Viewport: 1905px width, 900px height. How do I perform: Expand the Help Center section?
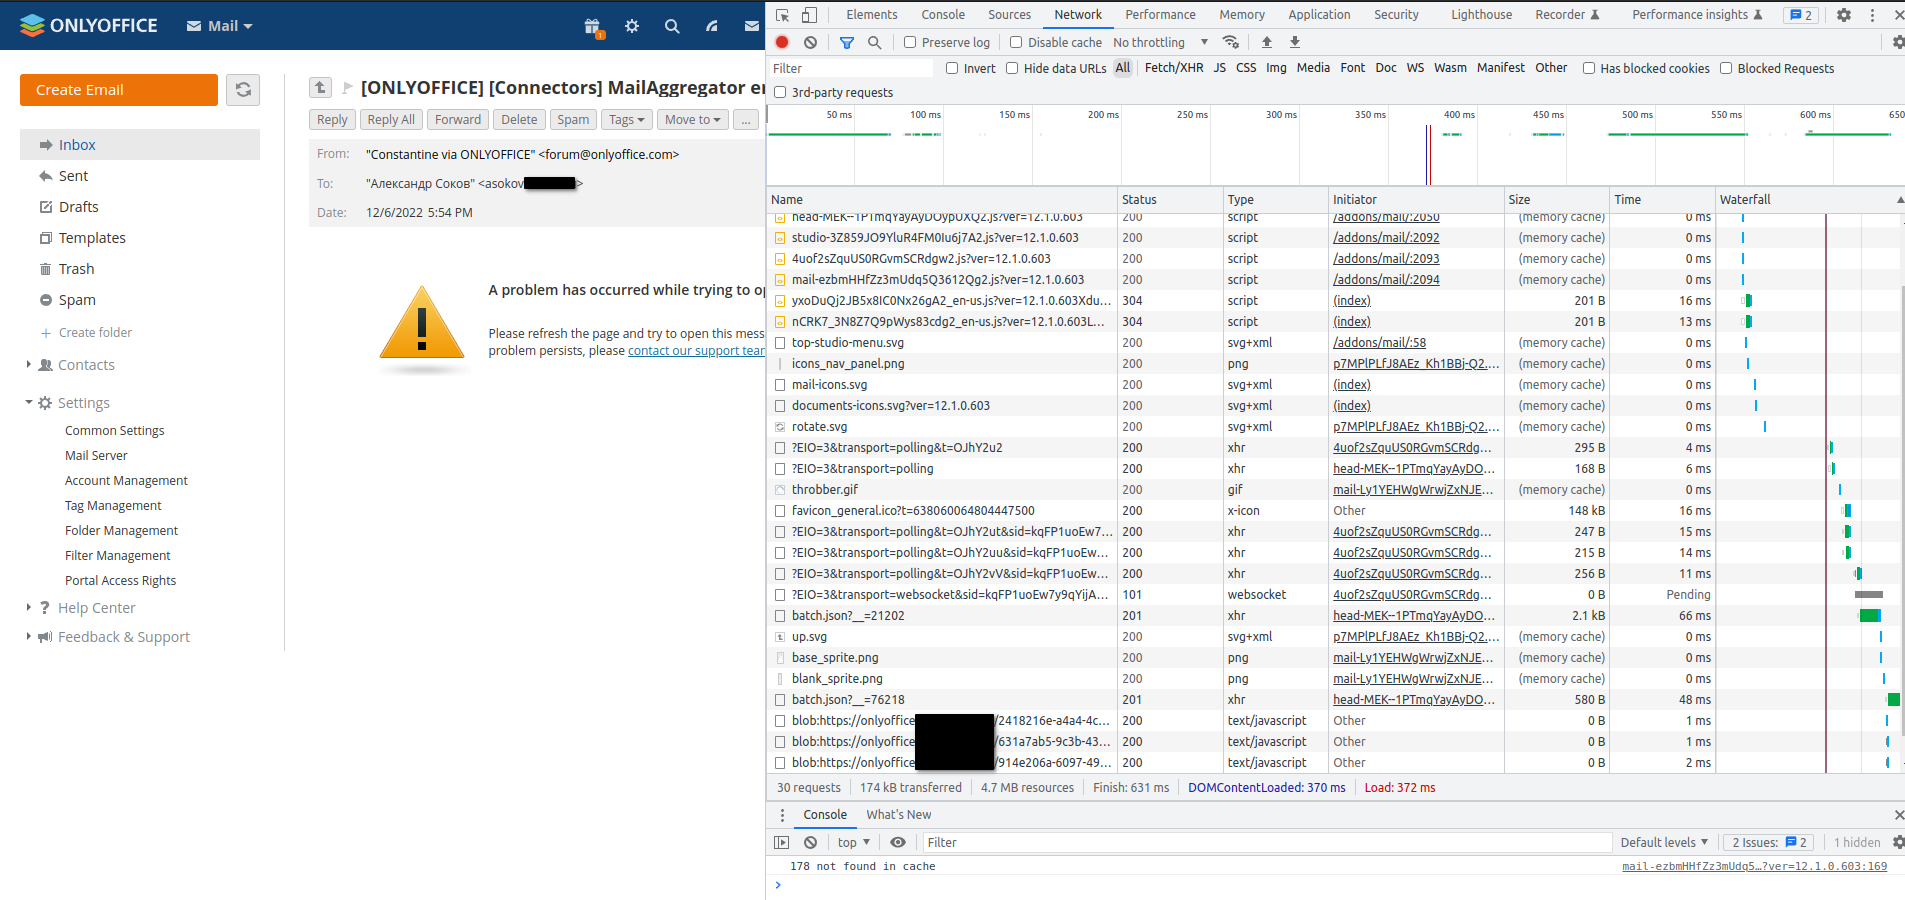coord(28,608)
